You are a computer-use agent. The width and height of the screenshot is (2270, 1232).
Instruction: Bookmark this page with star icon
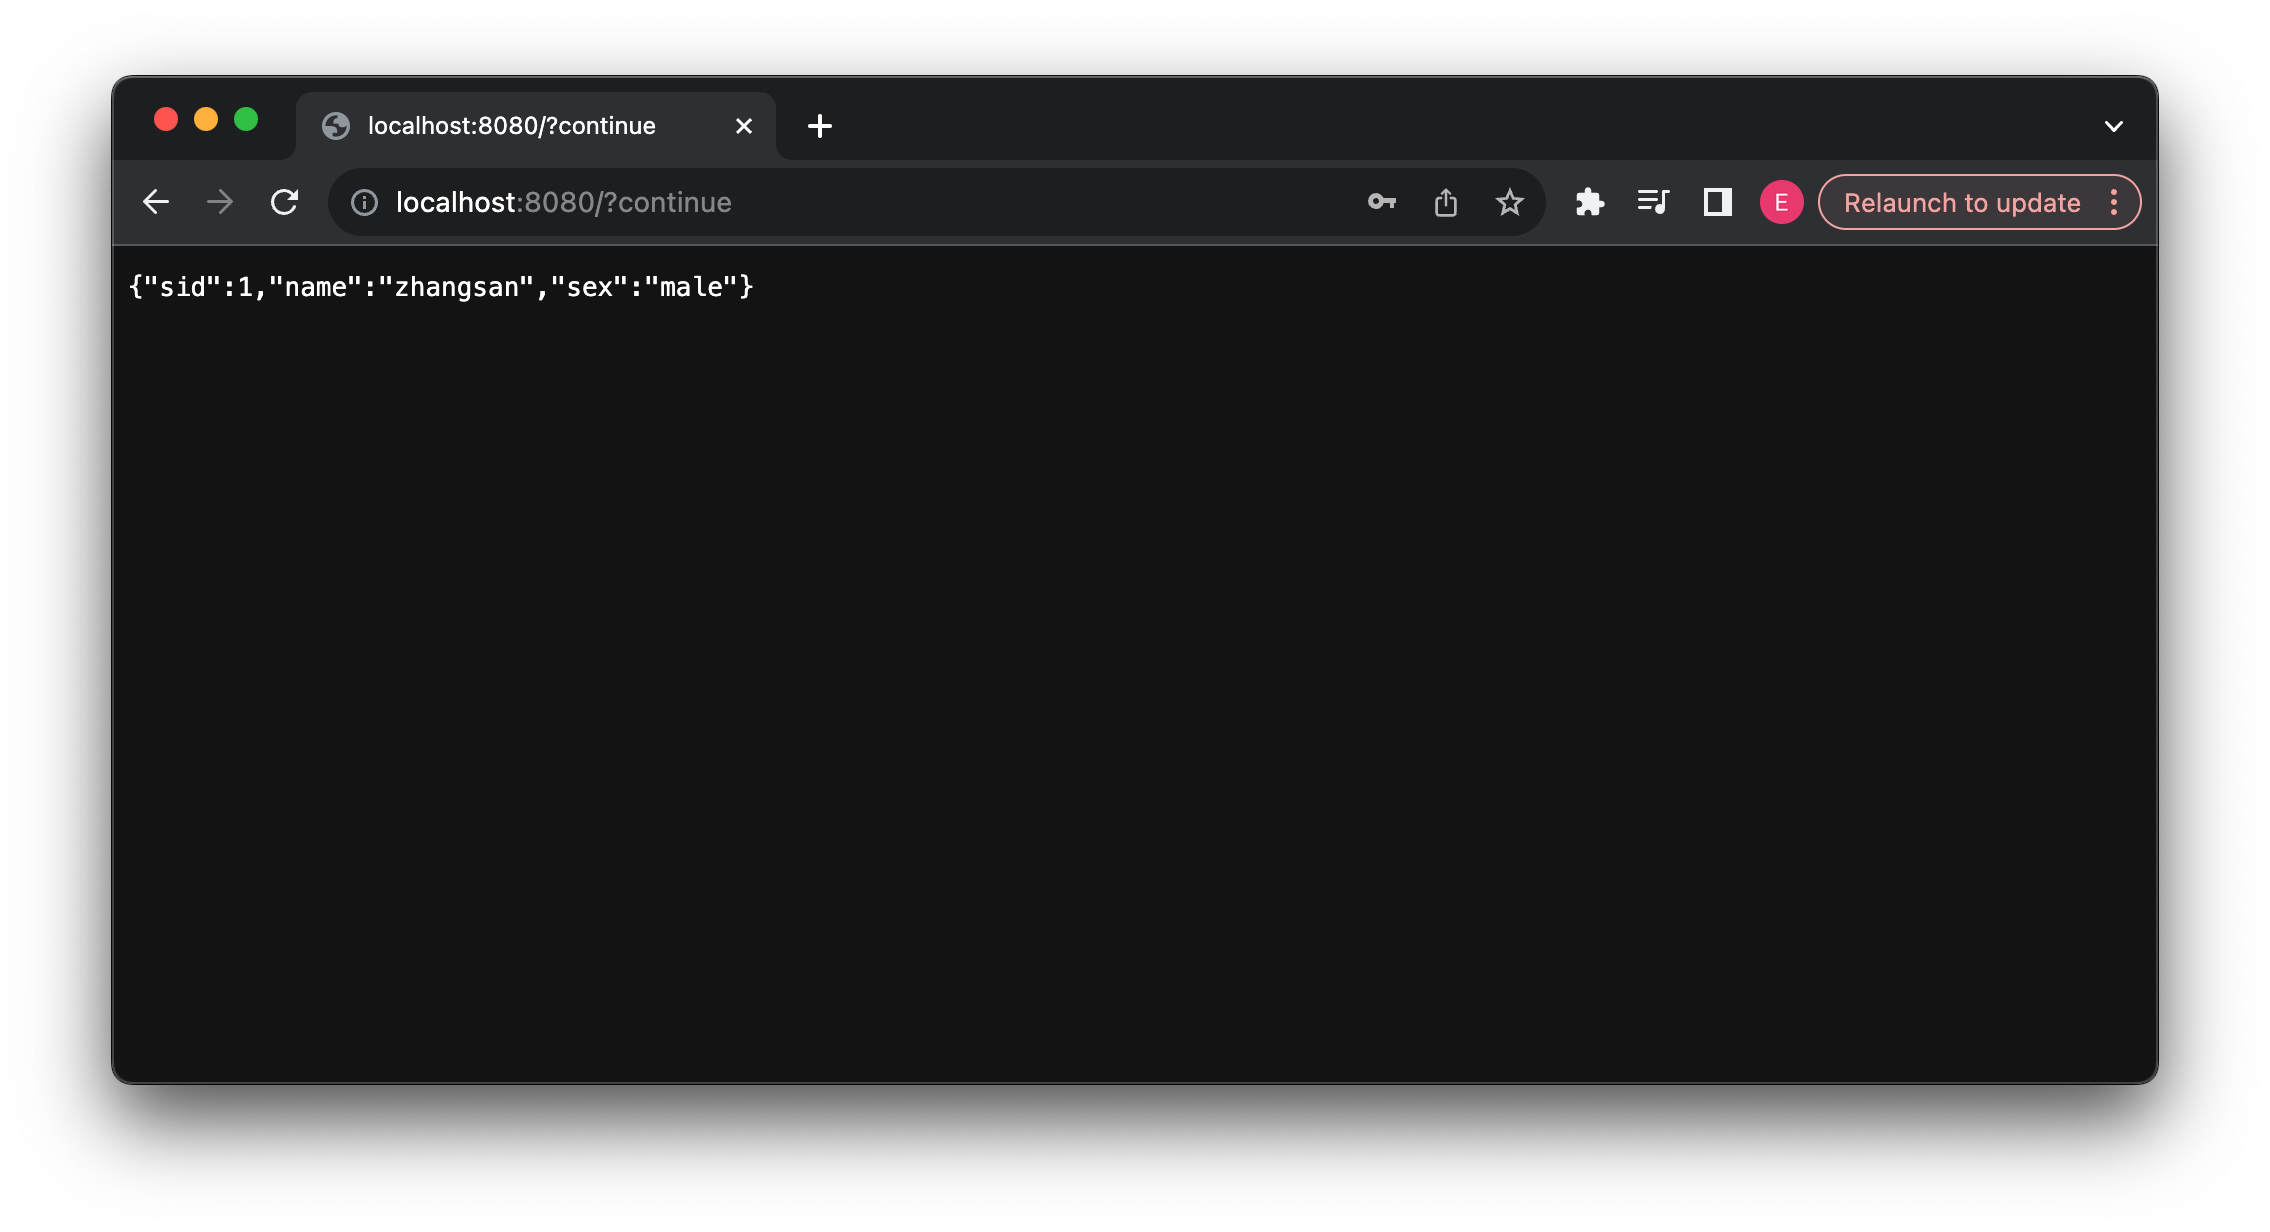(1509, 203)
